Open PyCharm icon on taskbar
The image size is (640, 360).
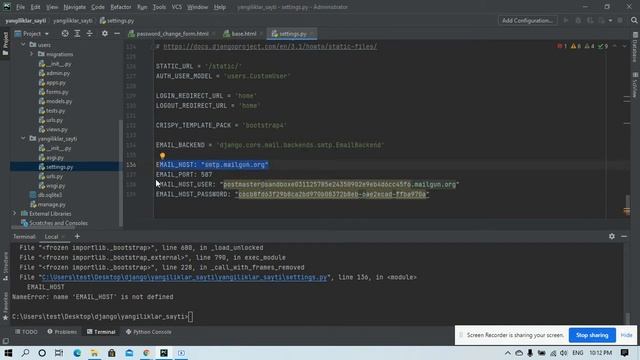click(x=164, y=353)
